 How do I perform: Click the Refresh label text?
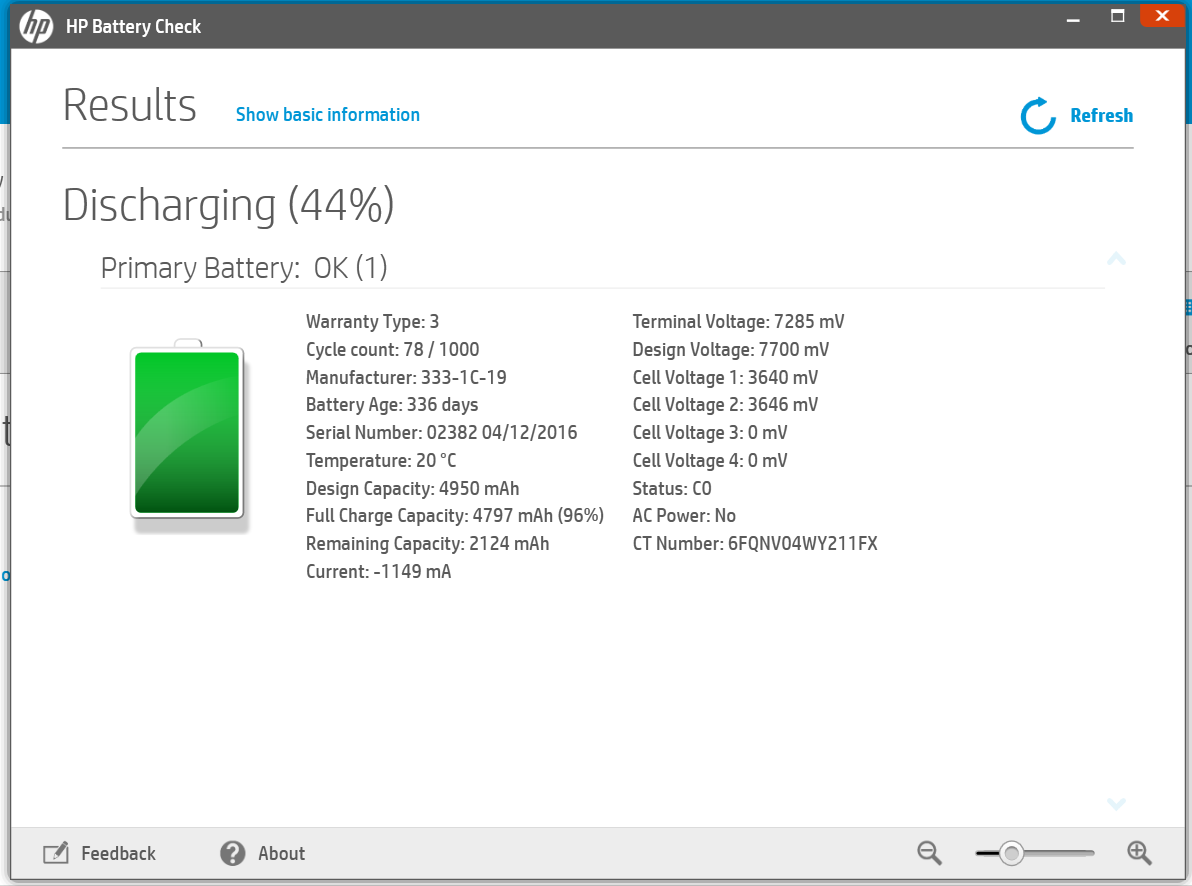tap(1101, 115)
